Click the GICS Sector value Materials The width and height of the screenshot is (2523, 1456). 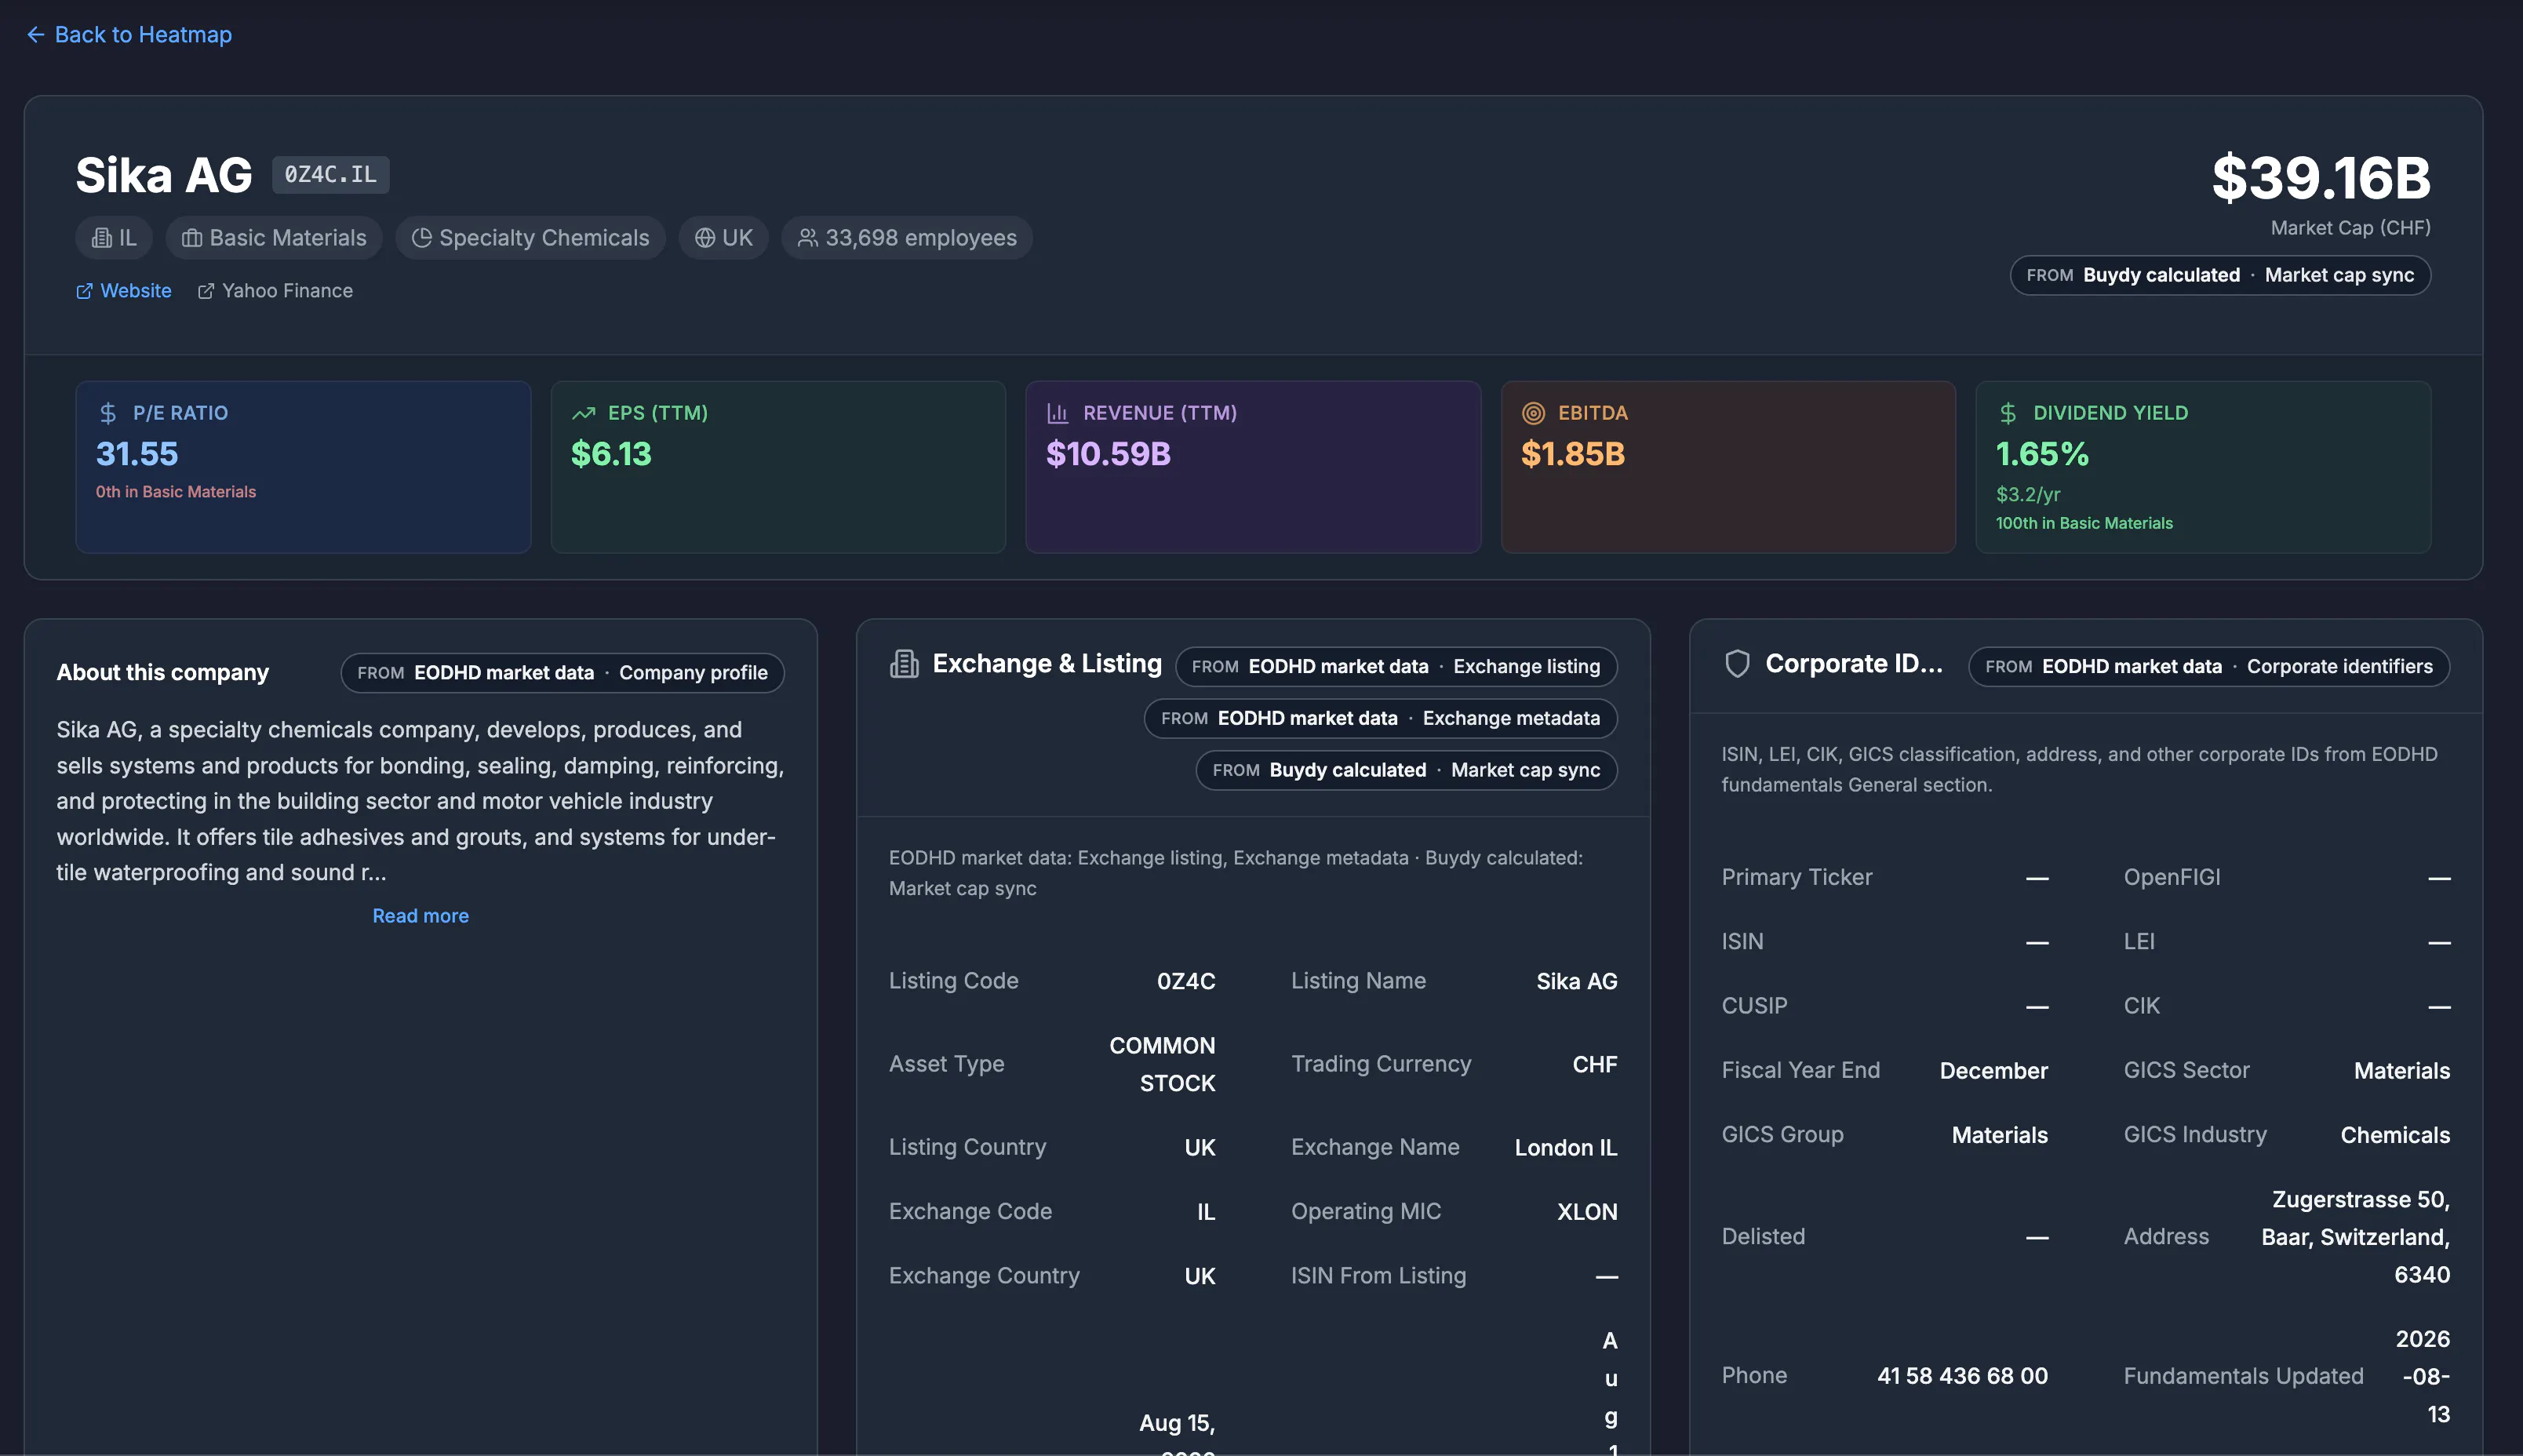pyautogui.click(x=2401, y=1071)
